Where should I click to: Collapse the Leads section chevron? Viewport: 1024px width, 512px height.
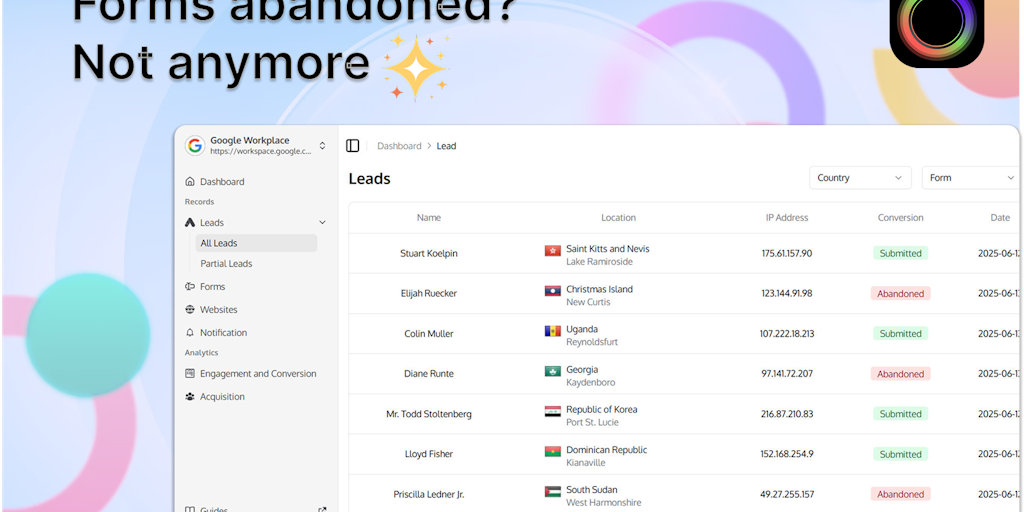point(322,223)
